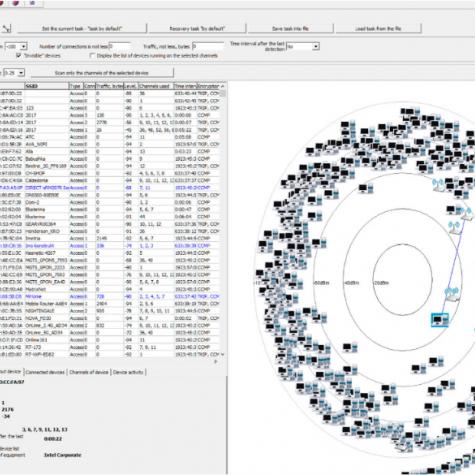Switch to the 'Device activity' tab
Screen dimensions: 475x475
[128, 372]
